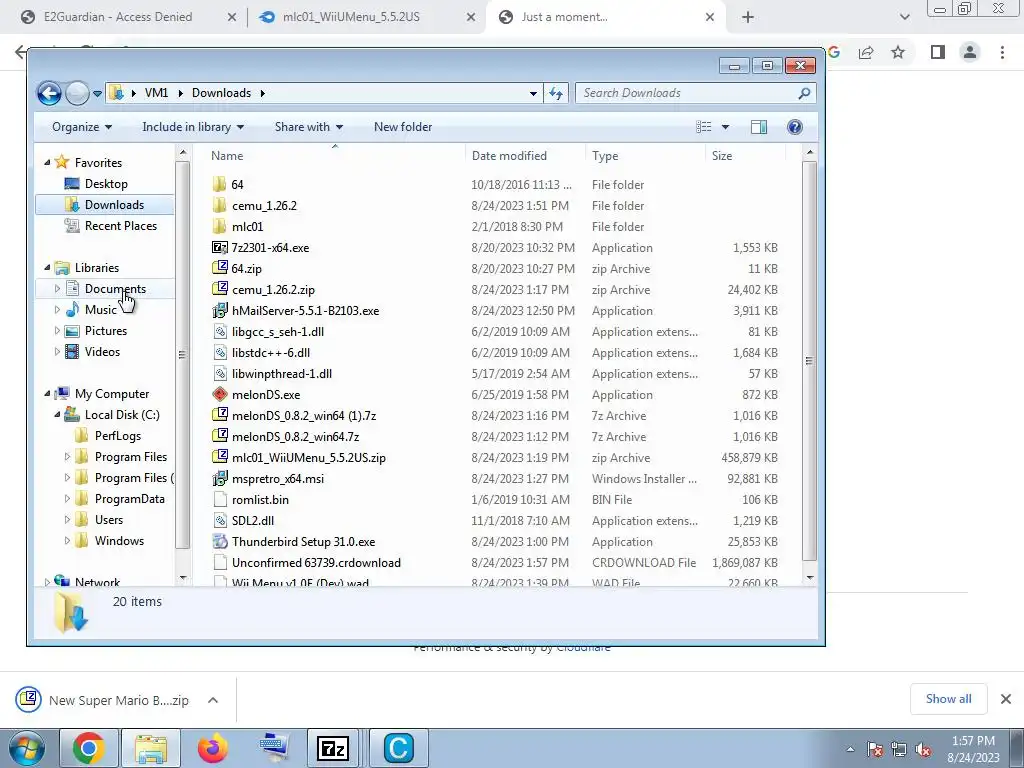This screenshot has height=768, width=1024.
Task: Open Firefox from the taskbar
Action: [212, 748]
